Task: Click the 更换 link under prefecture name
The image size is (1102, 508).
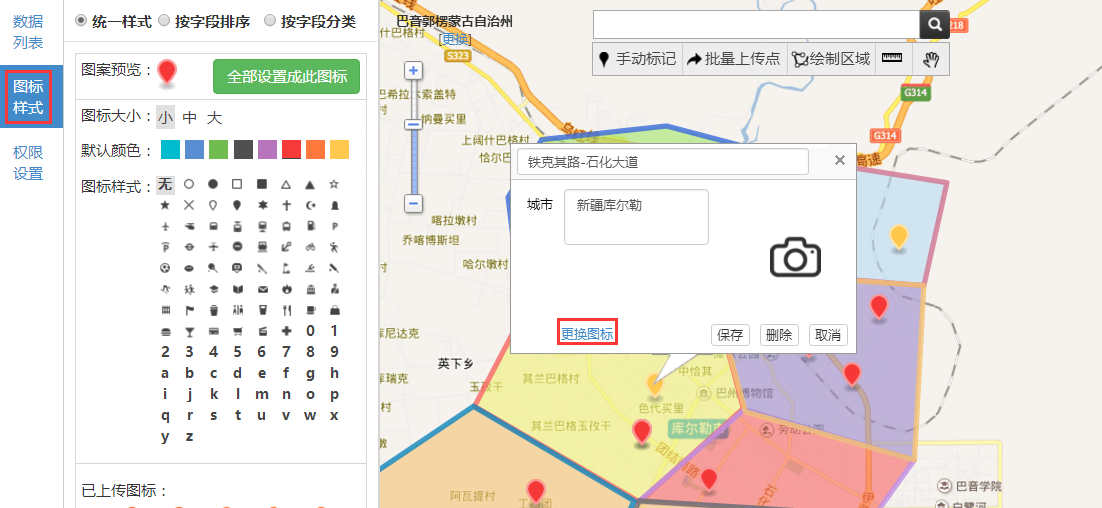Action: coord(454,38)
